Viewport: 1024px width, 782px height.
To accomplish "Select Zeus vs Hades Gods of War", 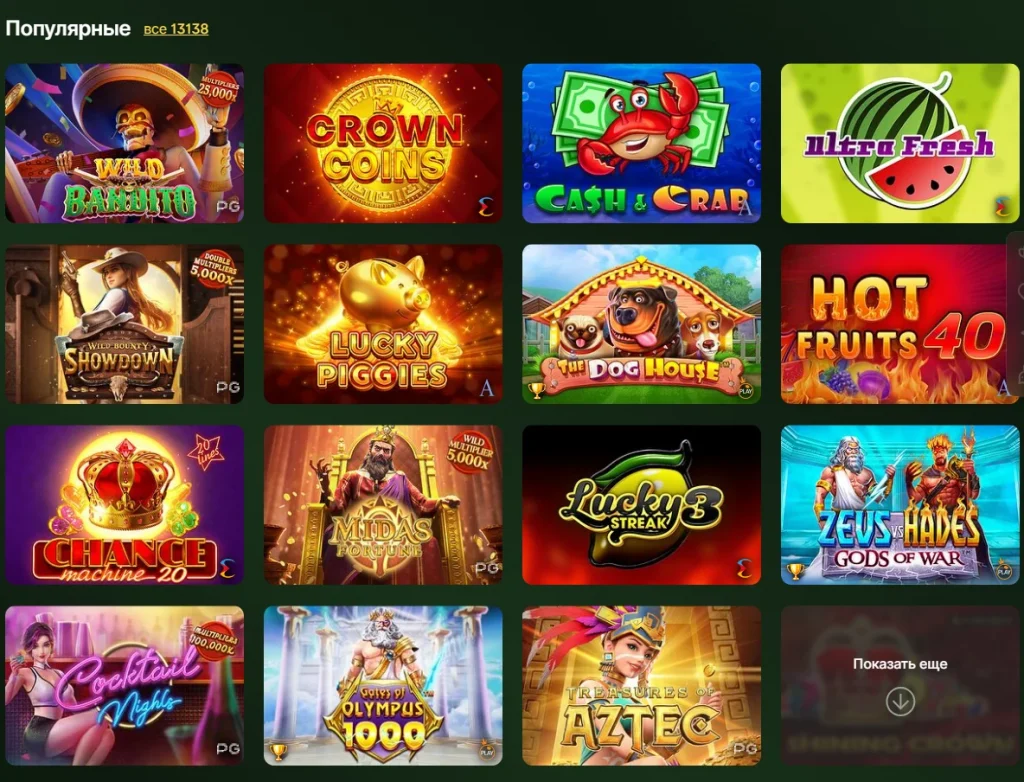I will tap(900, 505).
